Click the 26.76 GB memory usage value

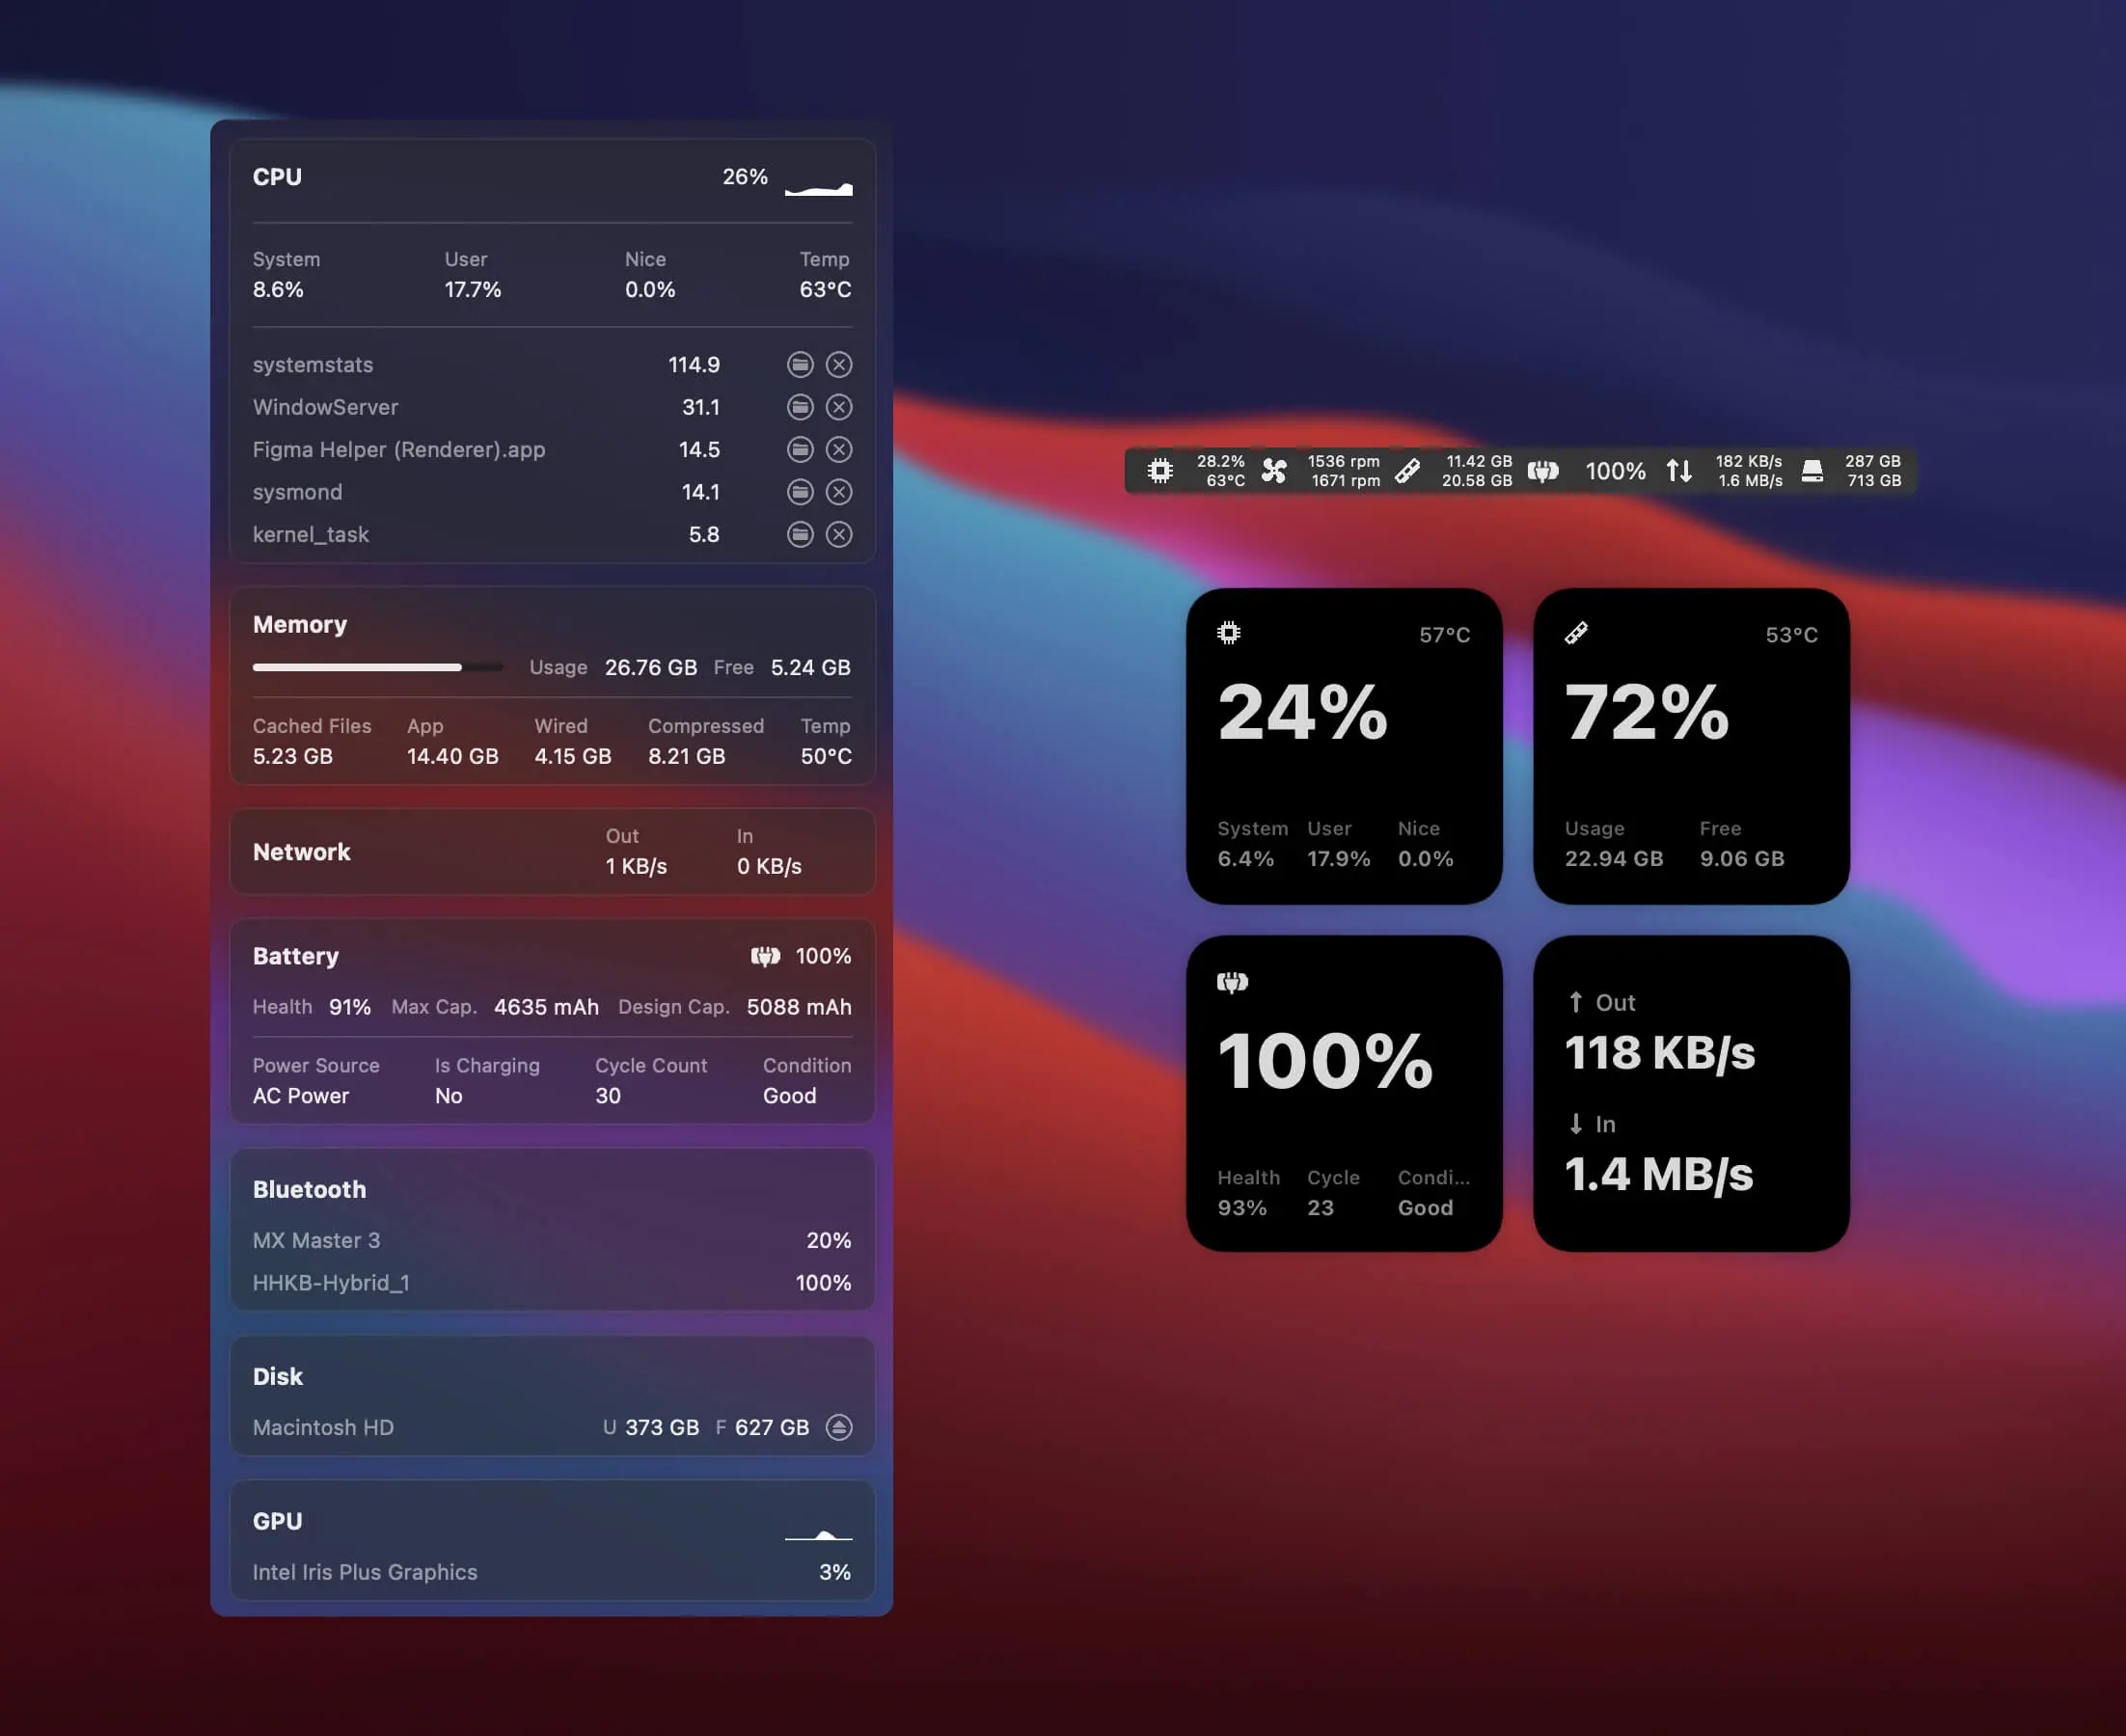651,667
